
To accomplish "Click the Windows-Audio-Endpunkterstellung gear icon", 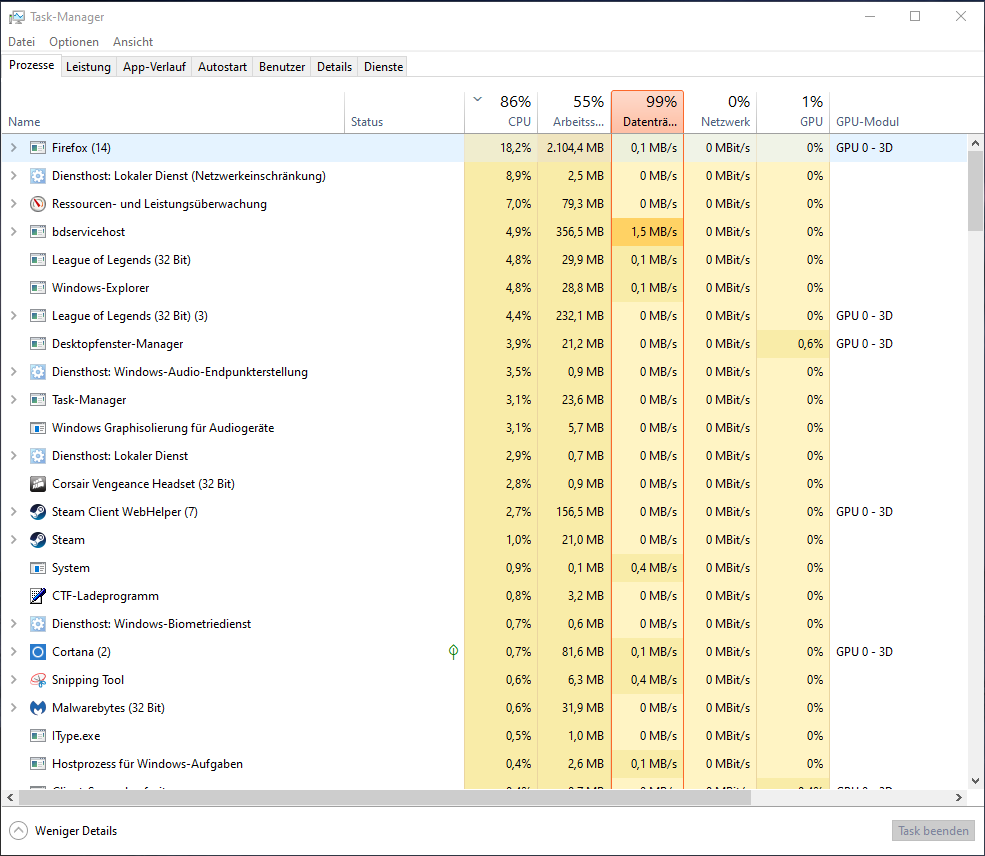I will [38, 372].
